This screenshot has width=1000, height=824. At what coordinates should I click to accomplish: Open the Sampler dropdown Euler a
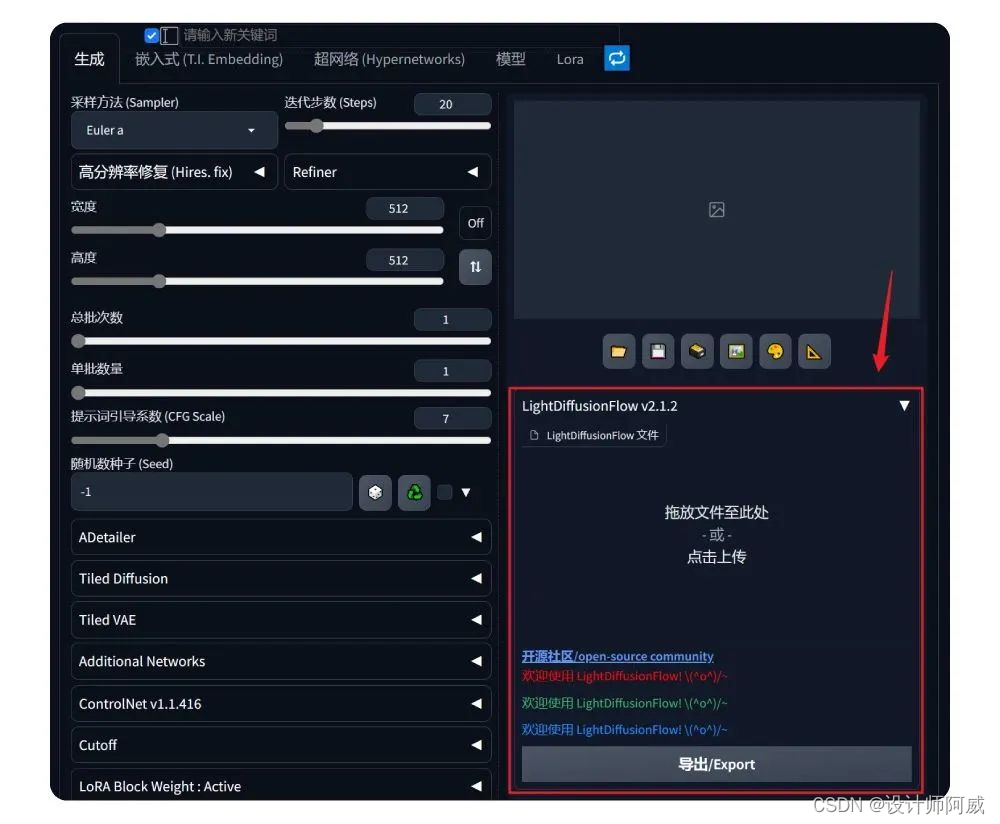click(x=174, y=130)
